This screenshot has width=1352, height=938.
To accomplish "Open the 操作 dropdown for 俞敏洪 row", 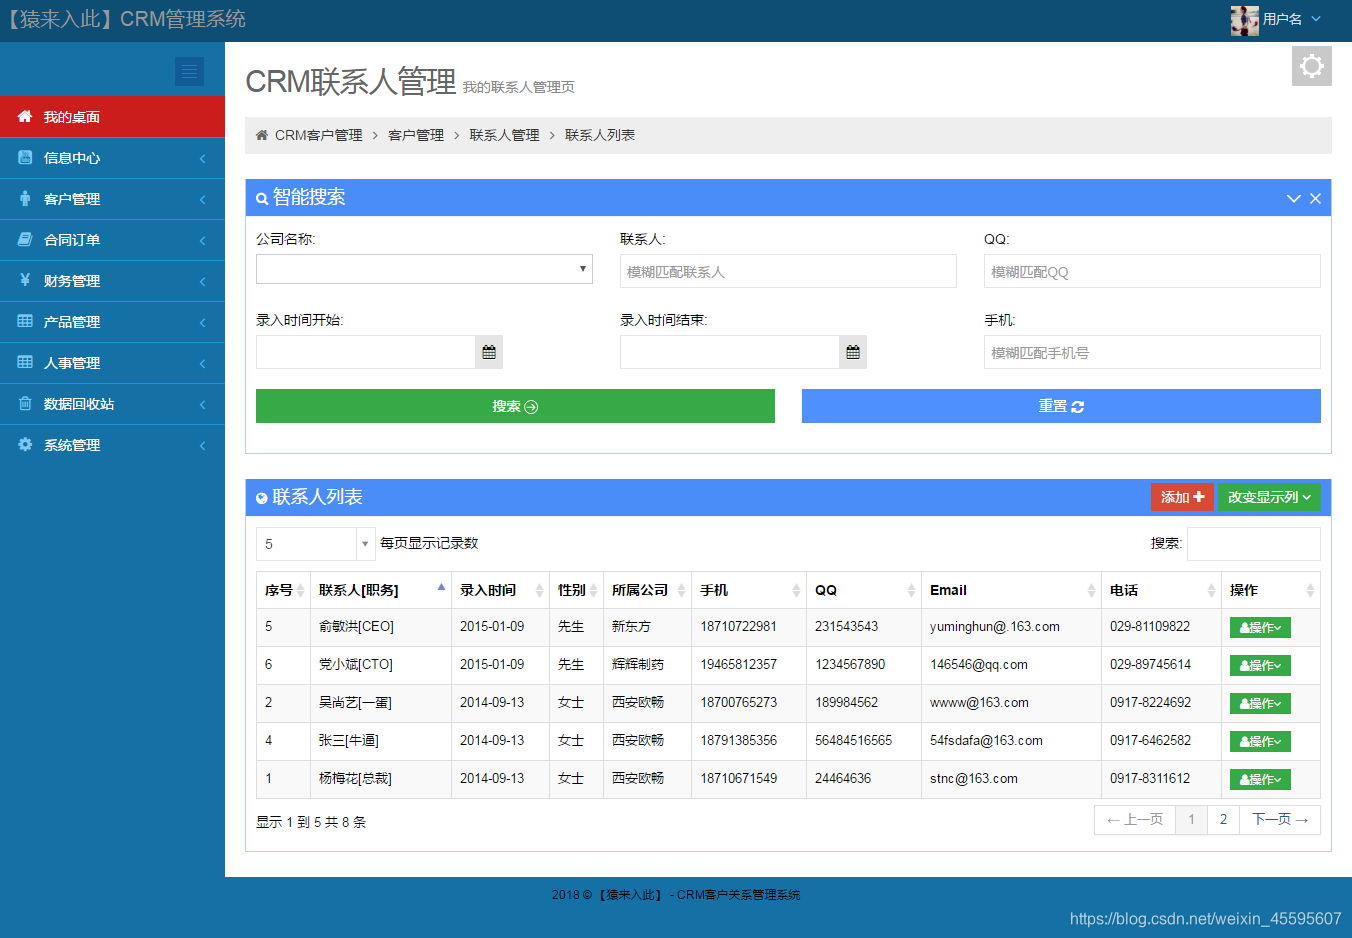I will click(x=1259, y=627).
